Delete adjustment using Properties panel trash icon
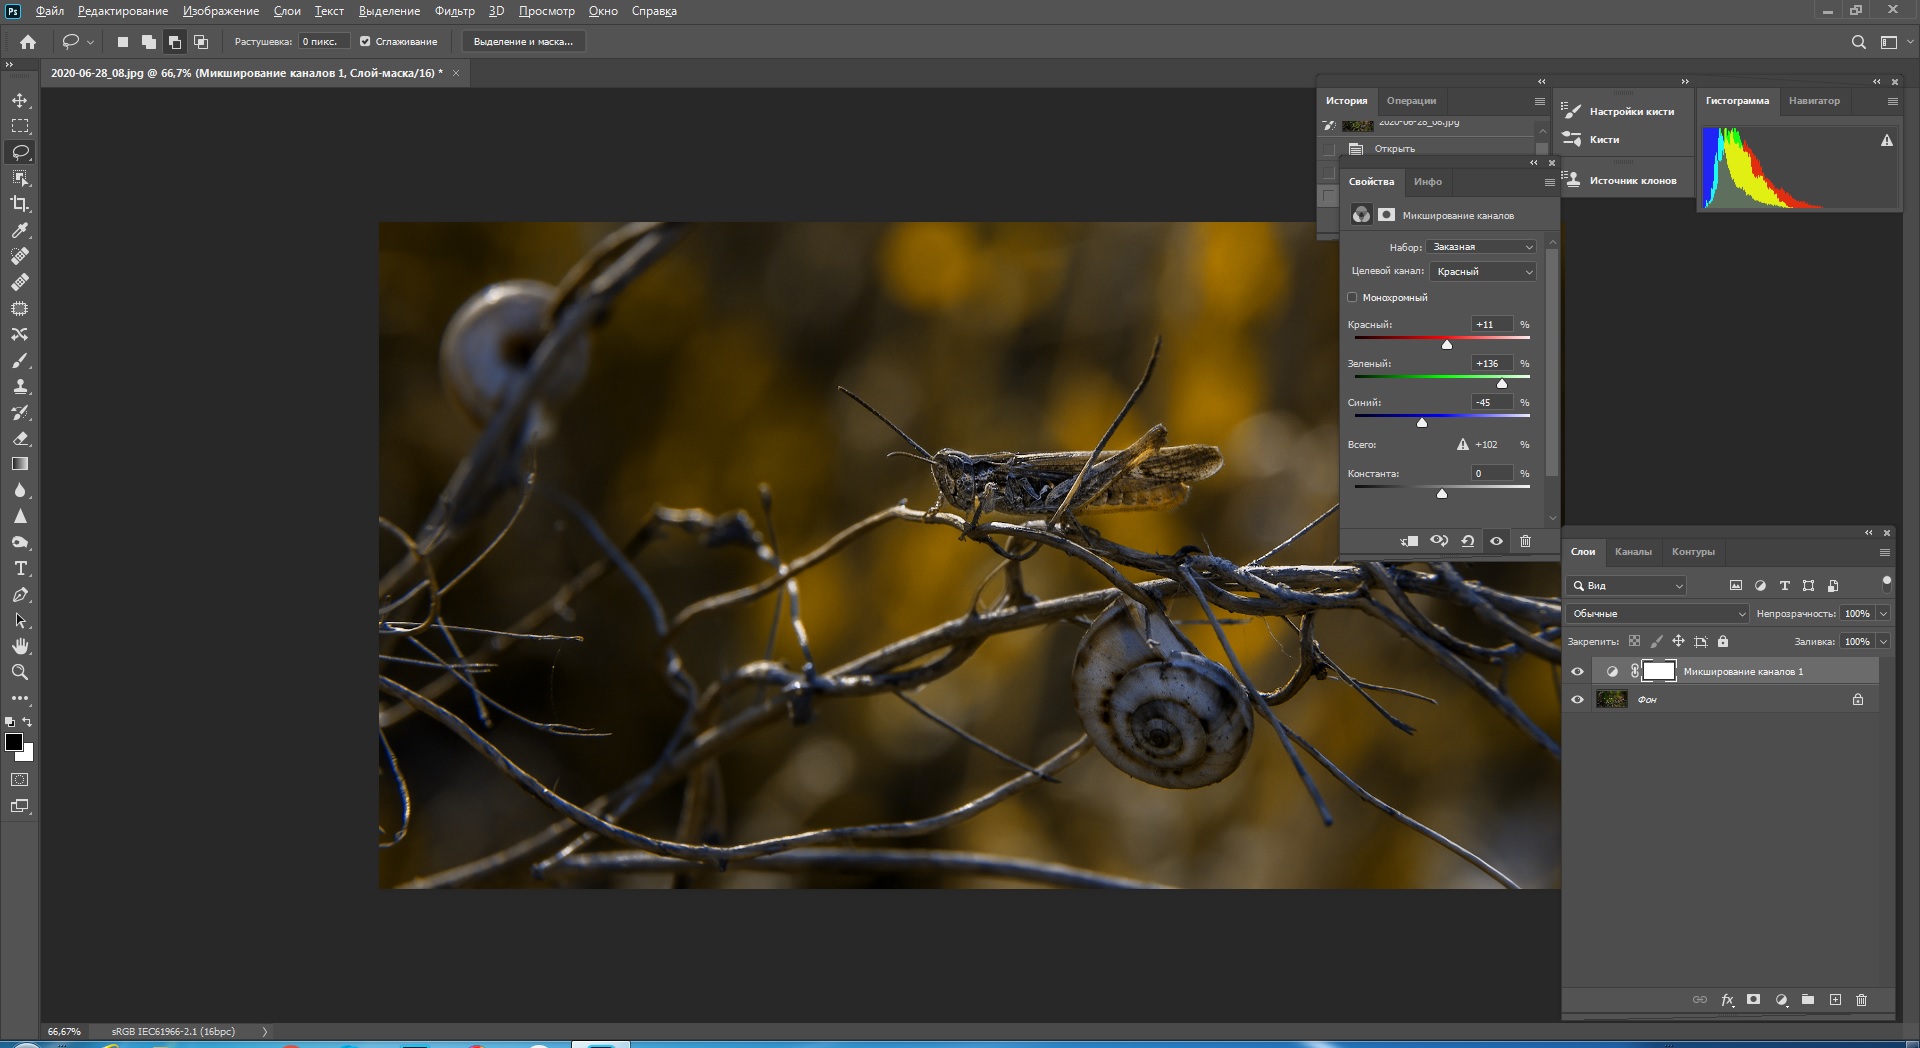The image size is (1920, 1048). (1525, 541)
